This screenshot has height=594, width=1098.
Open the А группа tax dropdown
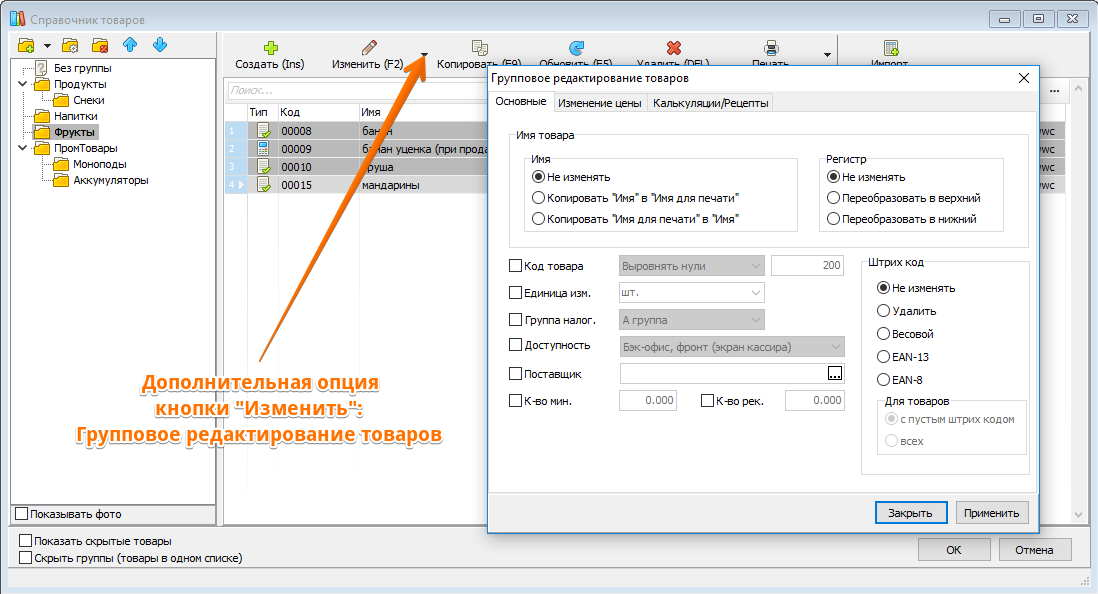click(692, 319)
